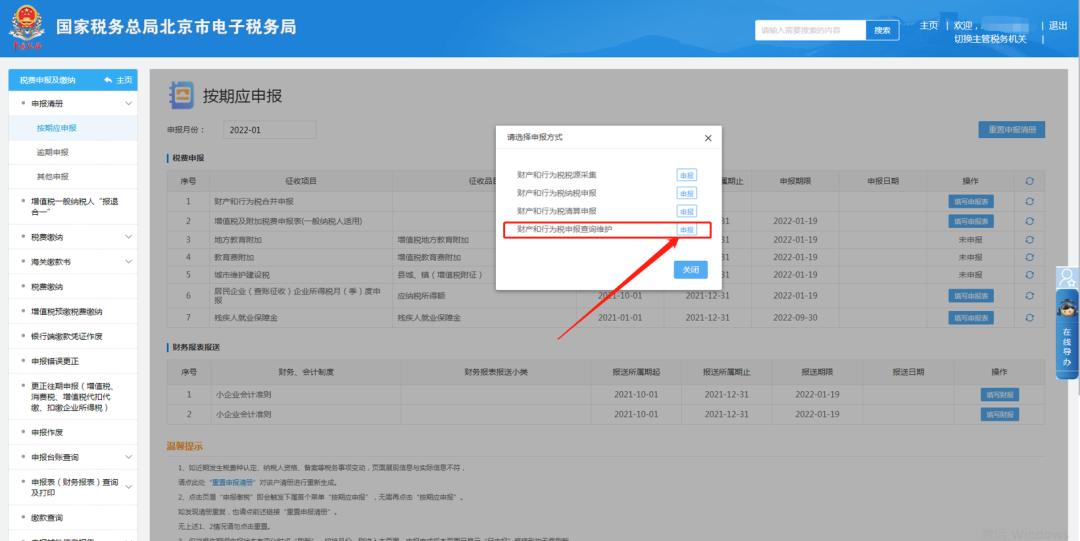Open the 在线导办 assistant widget
The height and width of the screenshot is (541, 1080).
click(1067, 334)
